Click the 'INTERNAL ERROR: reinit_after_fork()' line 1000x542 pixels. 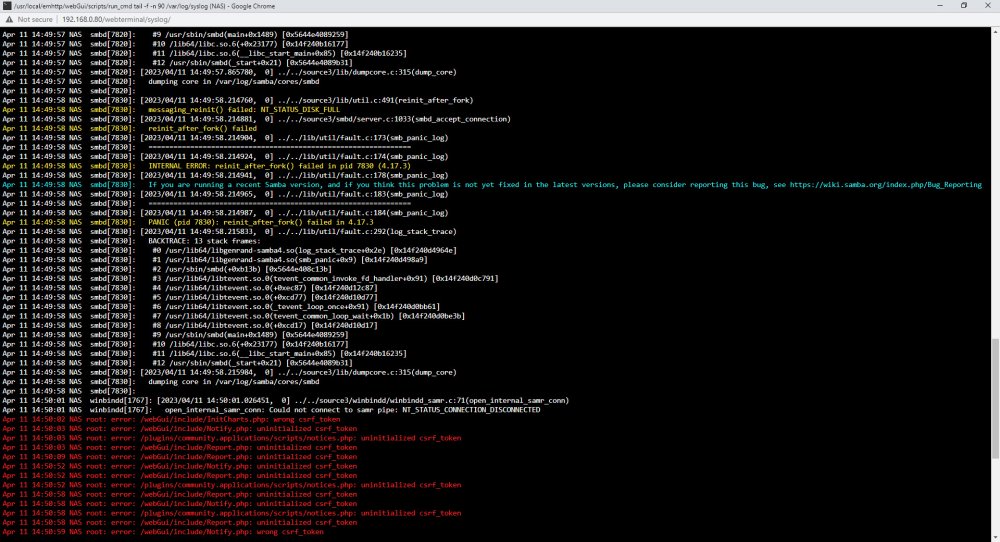tap(206, 166)
